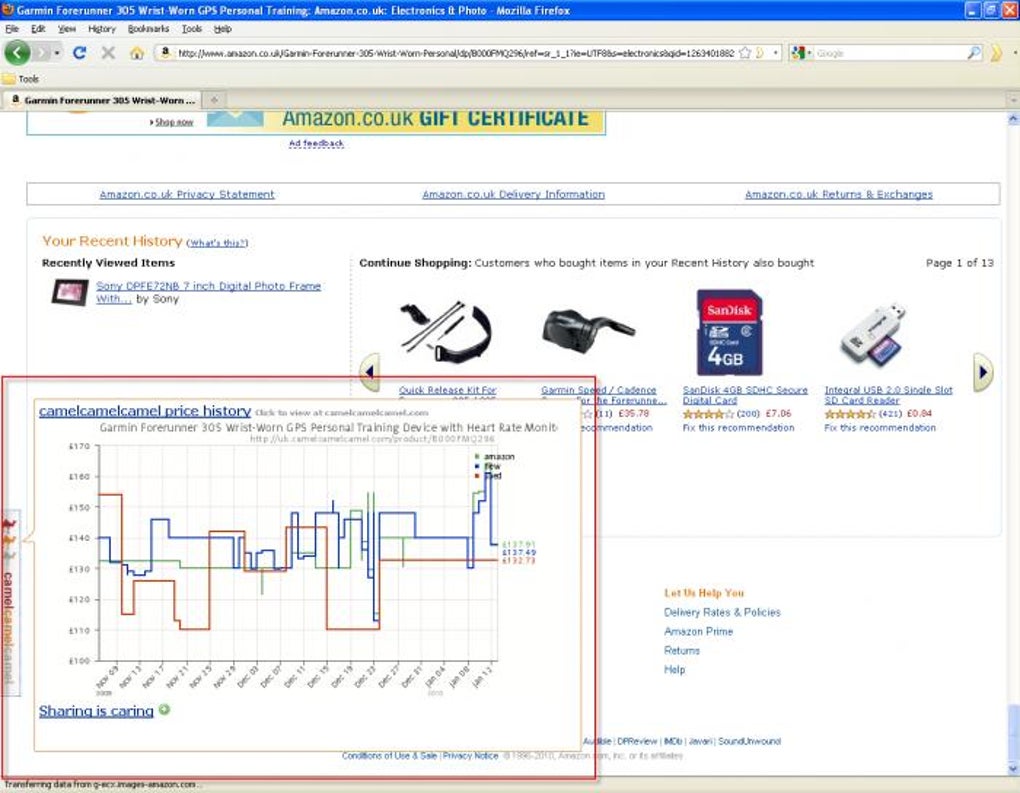Go back with the green Back arrow

click(18, 53)
